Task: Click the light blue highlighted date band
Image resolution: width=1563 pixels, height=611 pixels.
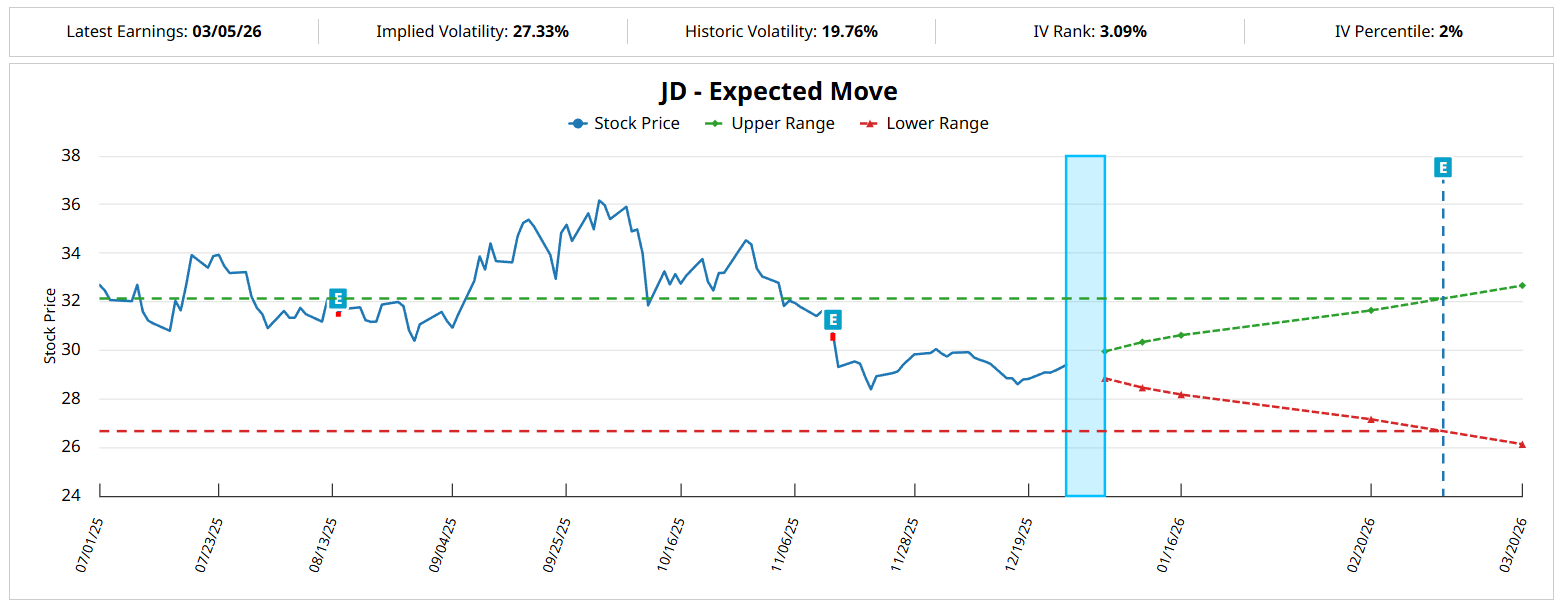Action: pyautogui.click(x=1085, y=326)
